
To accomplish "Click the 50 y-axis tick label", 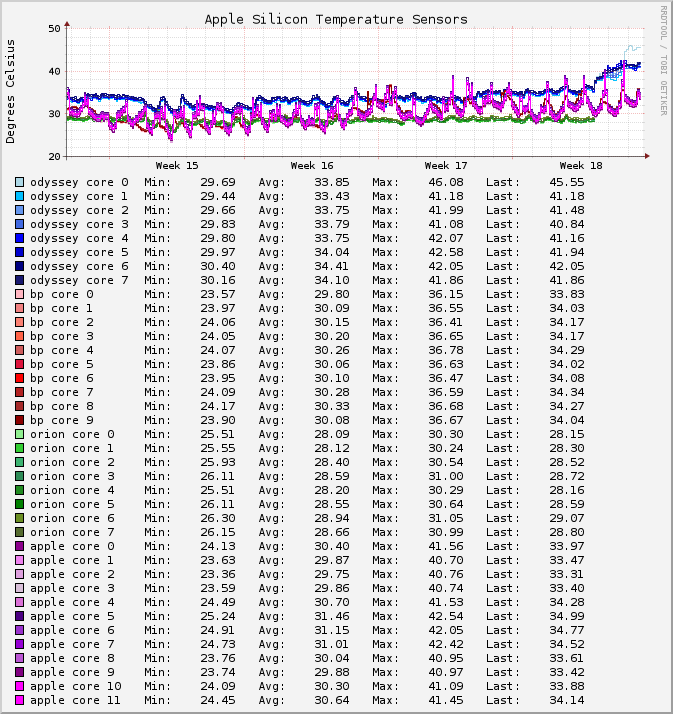I will click(x=54, y=29).
